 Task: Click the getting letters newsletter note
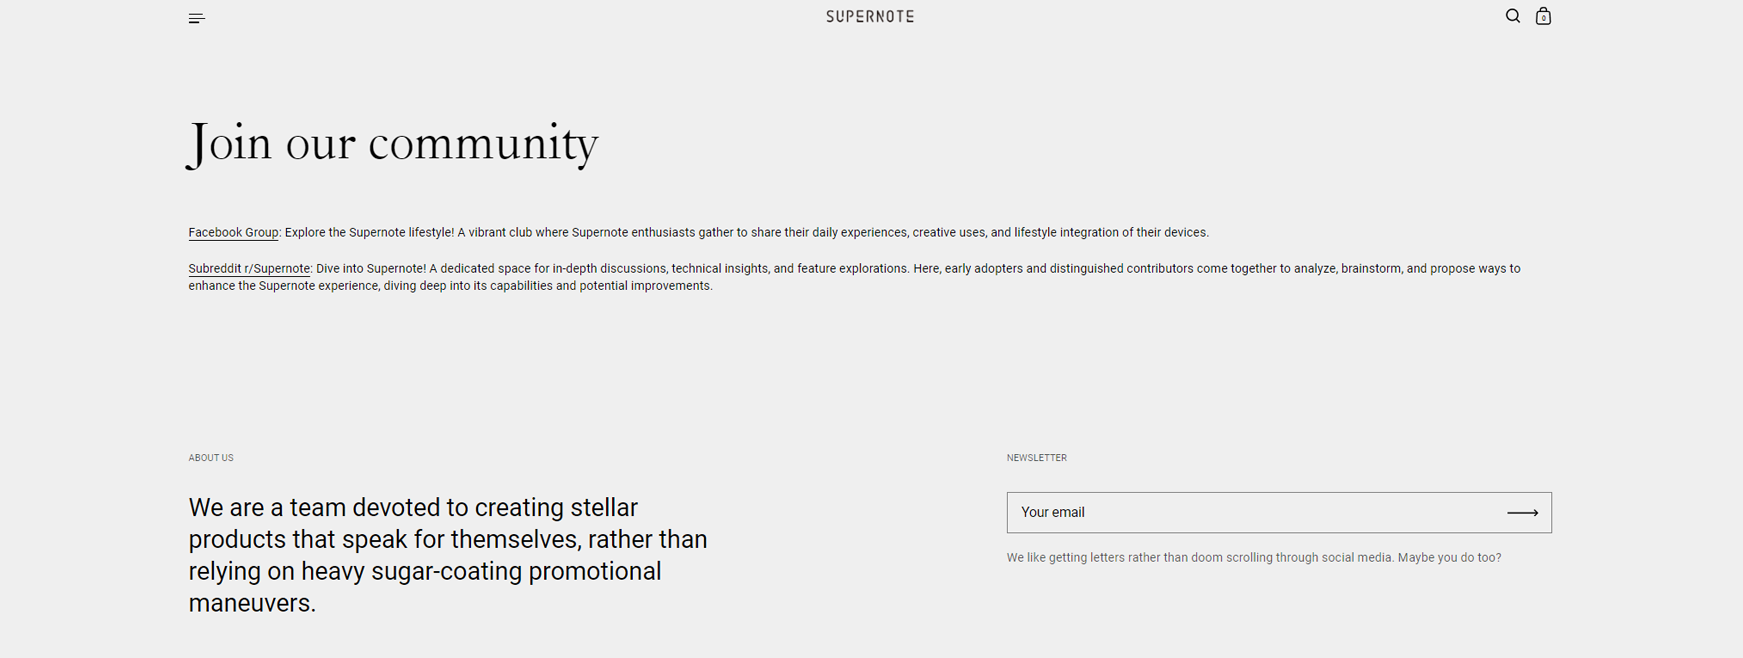pyautogui.click(x=1254, y=558)
